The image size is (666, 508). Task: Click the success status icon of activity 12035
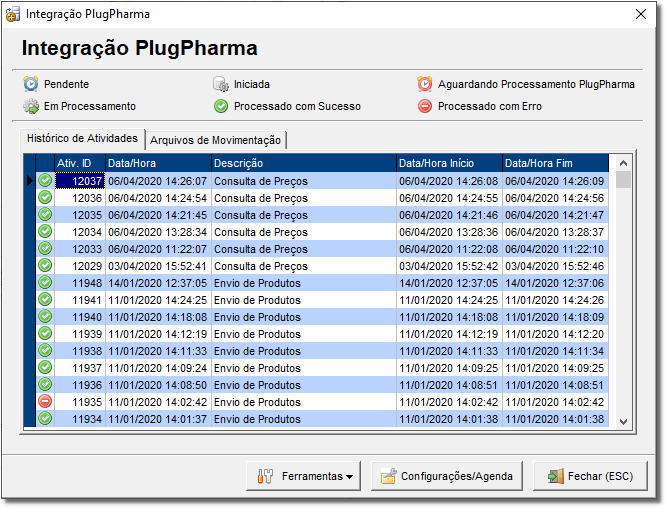click(x=45, y=214)
